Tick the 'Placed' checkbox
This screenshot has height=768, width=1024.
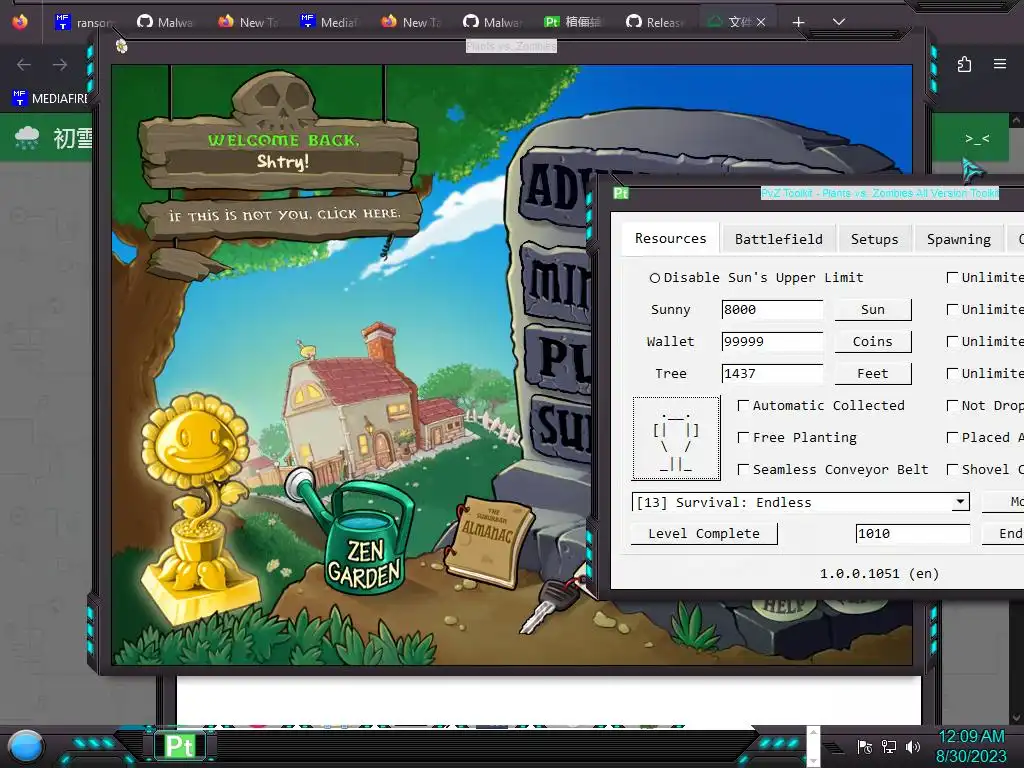pos(952,438)
